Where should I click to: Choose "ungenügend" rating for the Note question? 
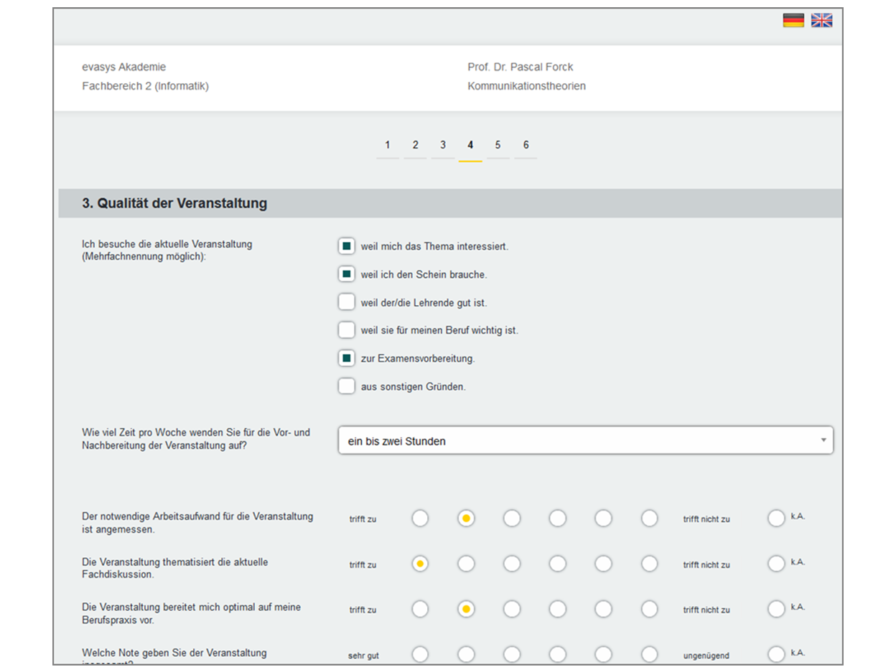(x=650, y=655)
